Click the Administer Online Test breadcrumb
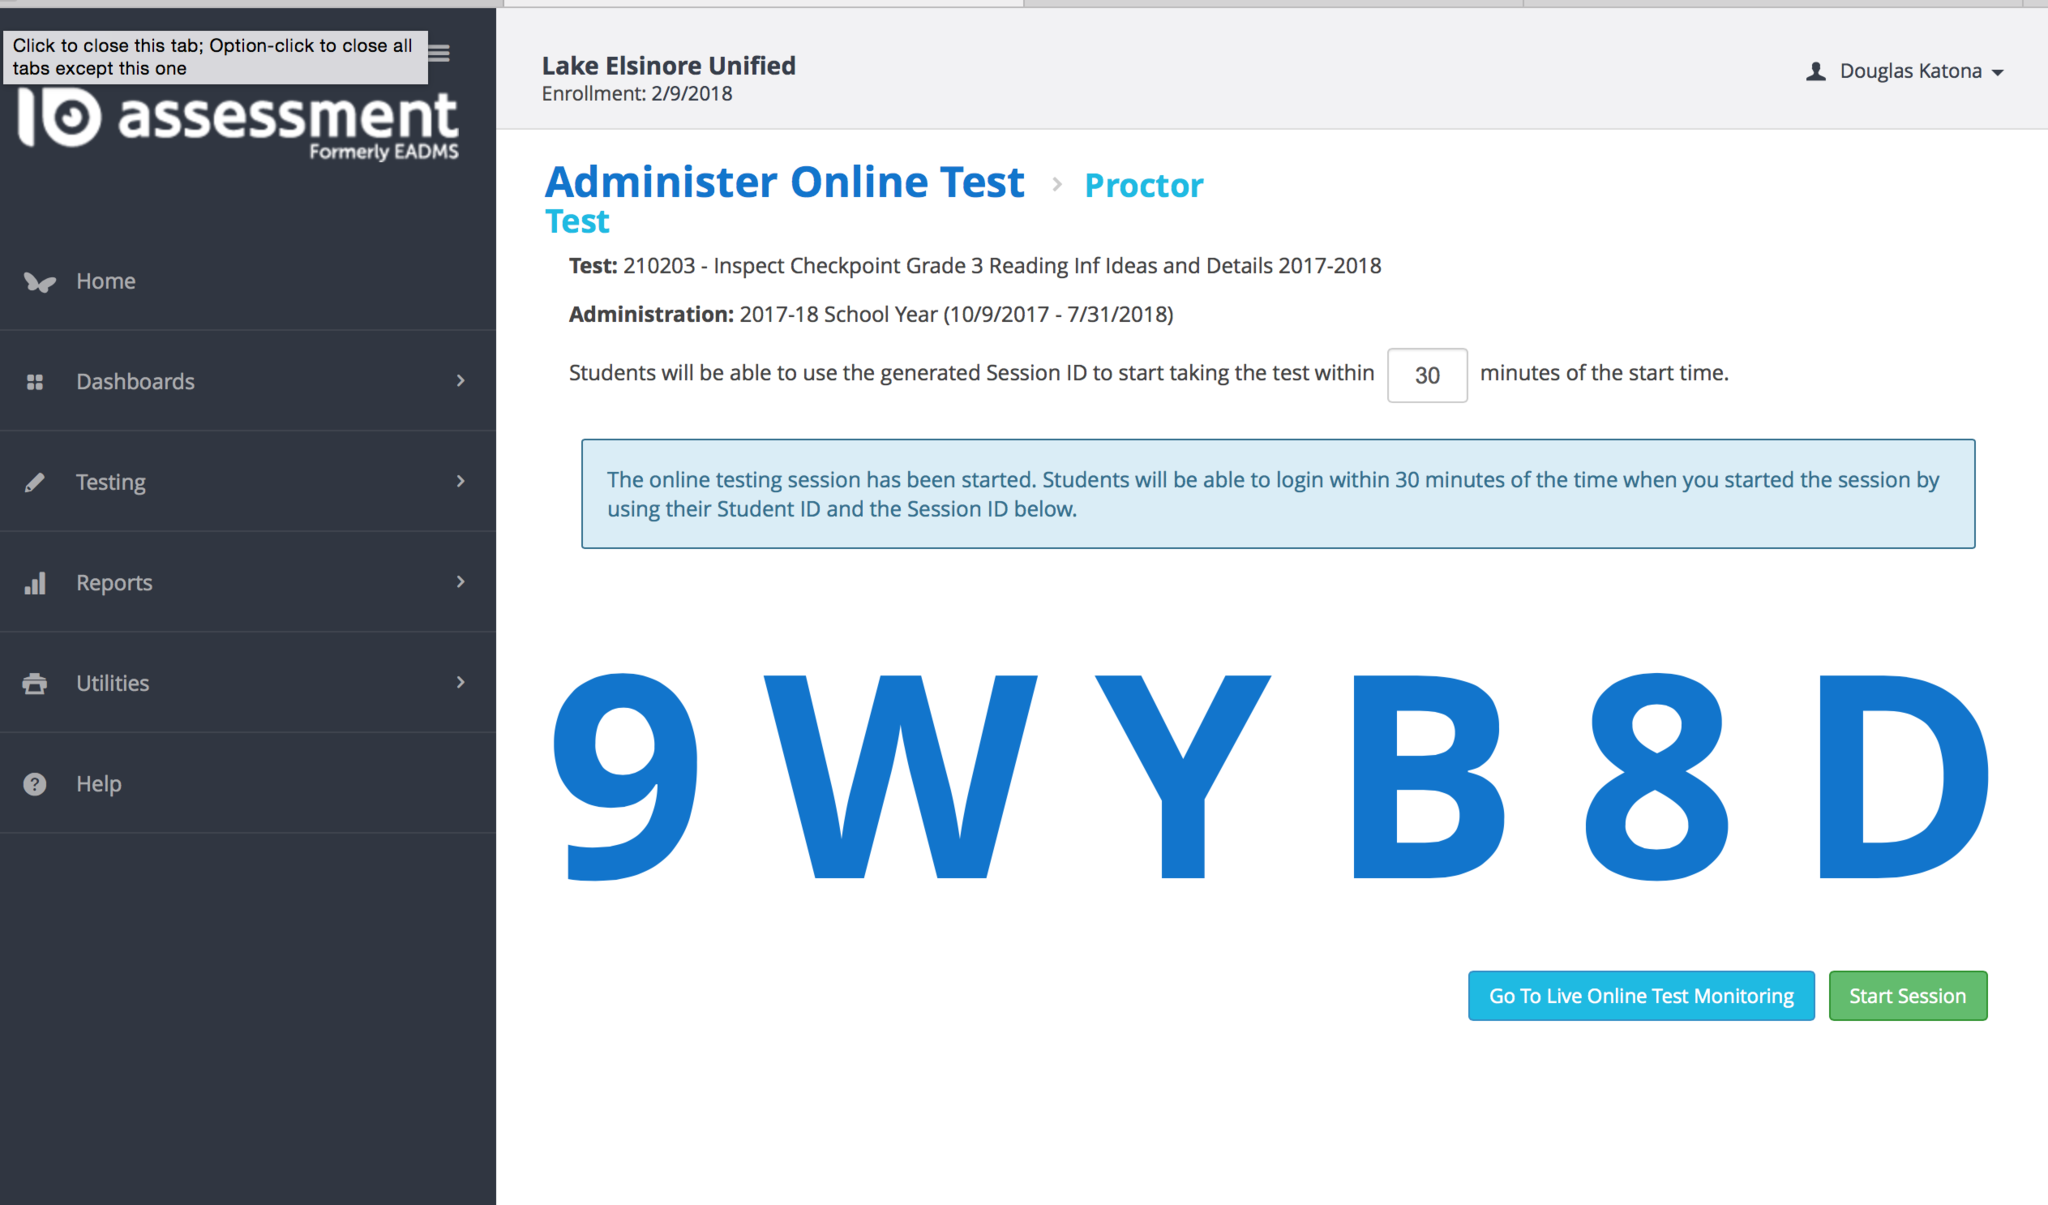The image size is (2048, 1205). (x=784, y=183)
